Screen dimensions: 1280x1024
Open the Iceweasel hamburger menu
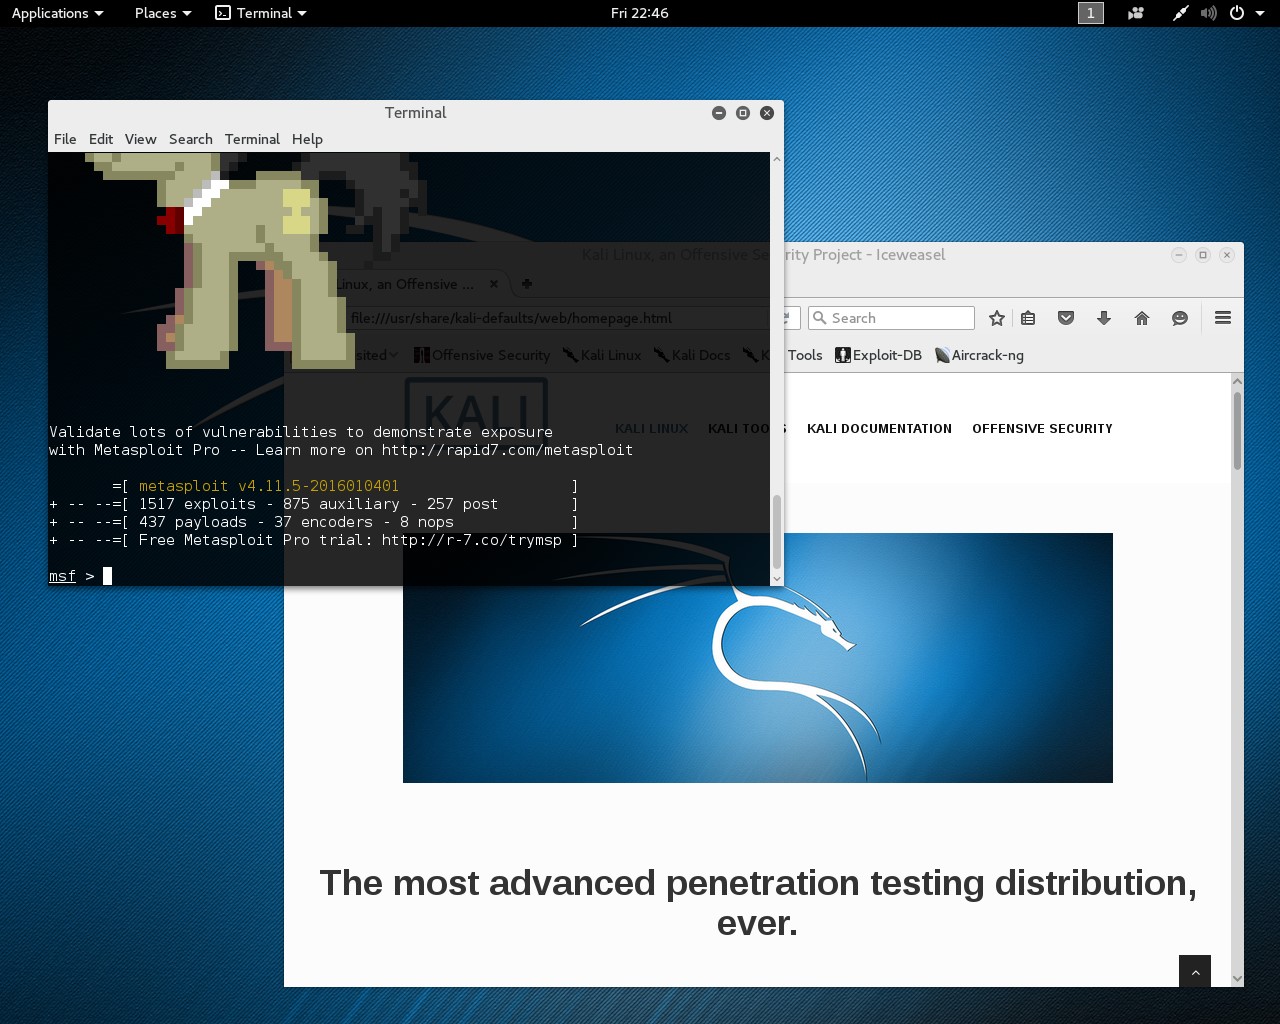[1222, 318]
